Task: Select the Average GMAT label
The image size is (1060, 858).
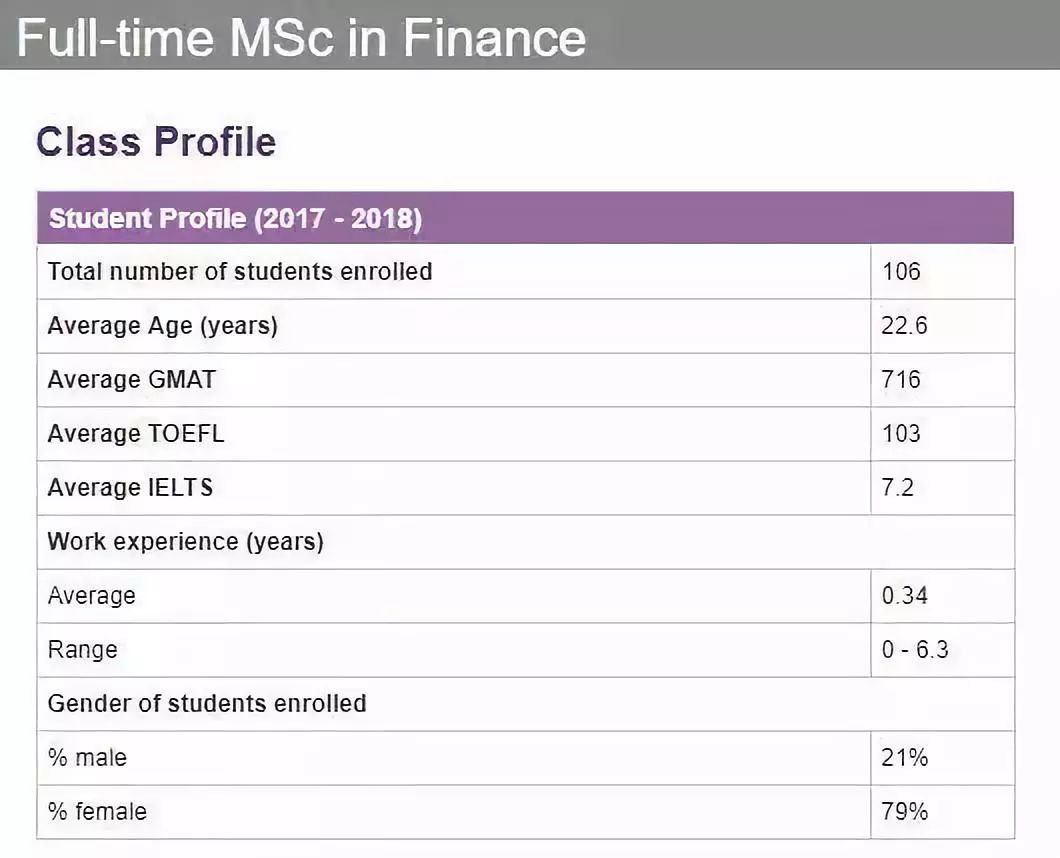Action: (131, 379)
